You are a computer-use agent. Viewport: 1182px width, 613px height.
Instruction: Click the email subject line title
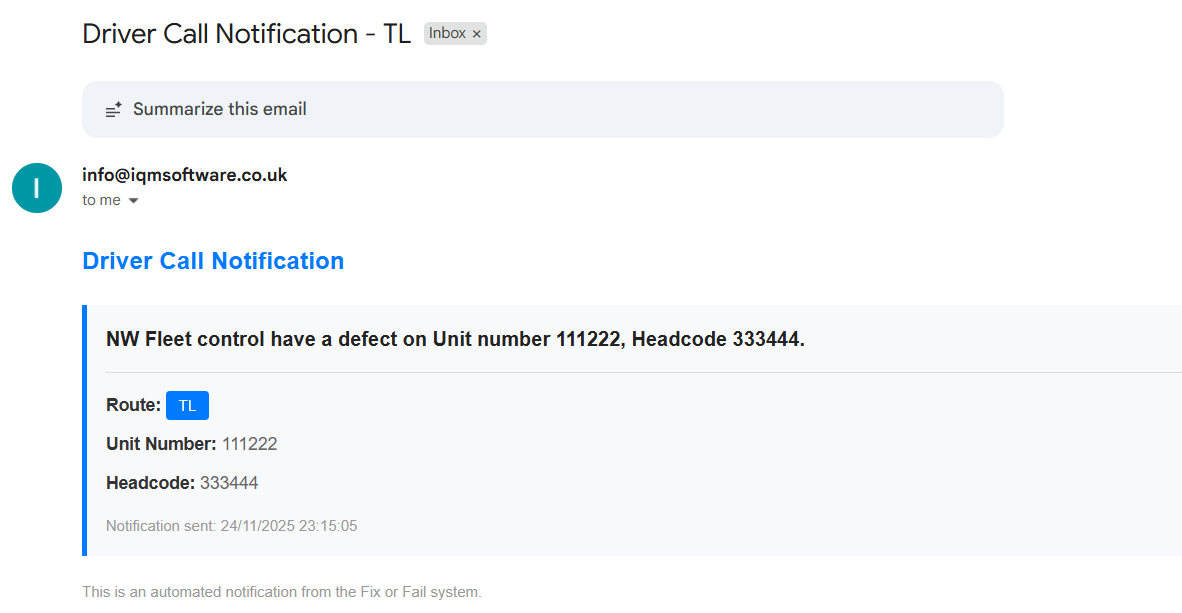pos(246,34)
